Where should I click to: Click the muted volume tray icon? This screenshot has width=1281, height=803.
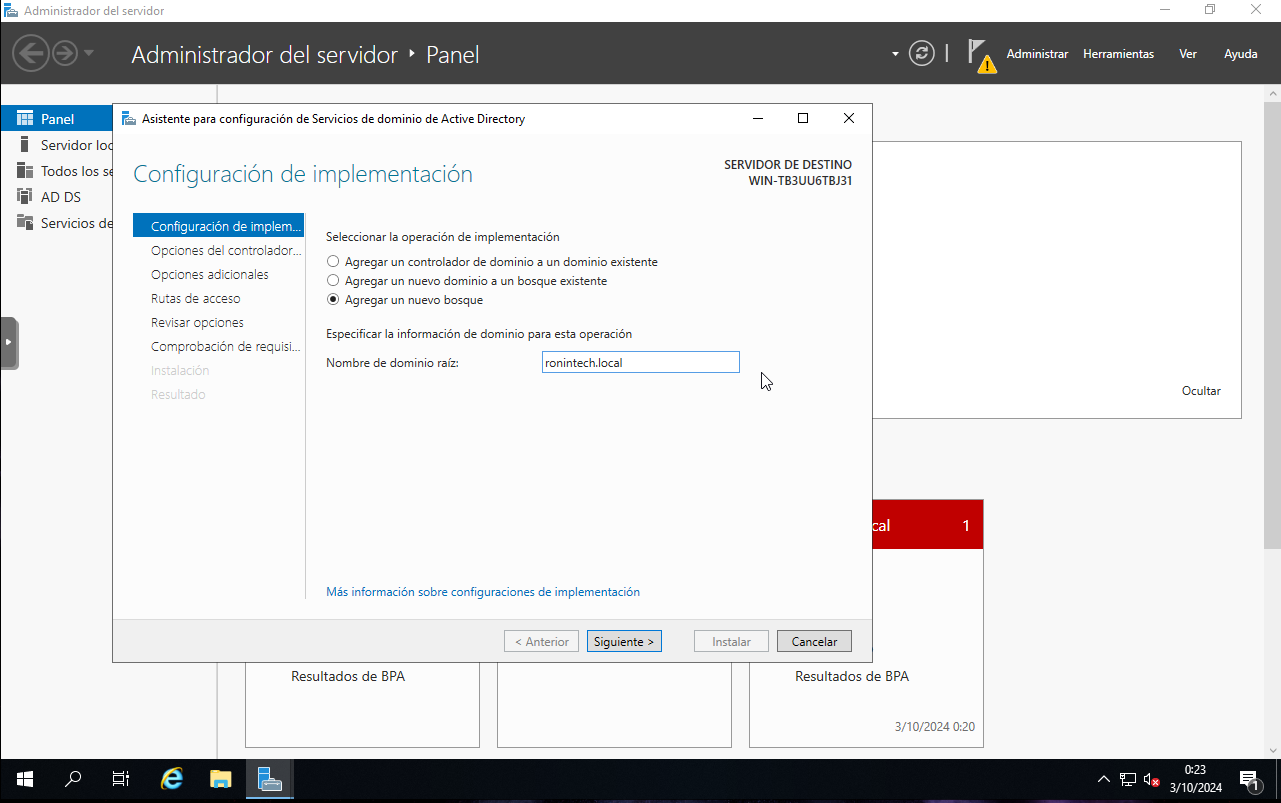tap(1151, 779)
